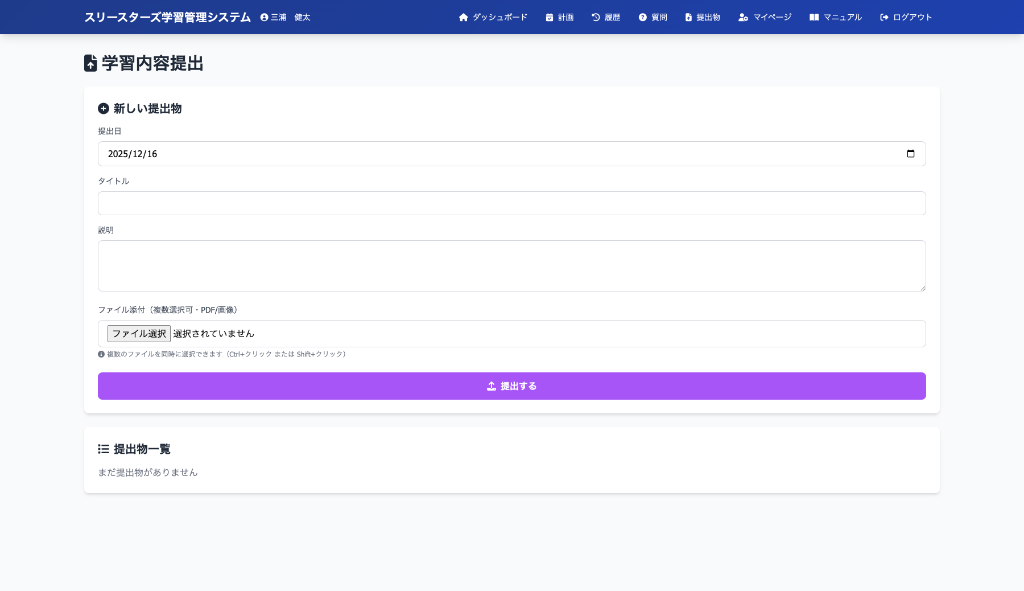Click the history clock icon beside 履歴
The height and width of the screenshot is (591, 1024).
[x=596, y=17]
